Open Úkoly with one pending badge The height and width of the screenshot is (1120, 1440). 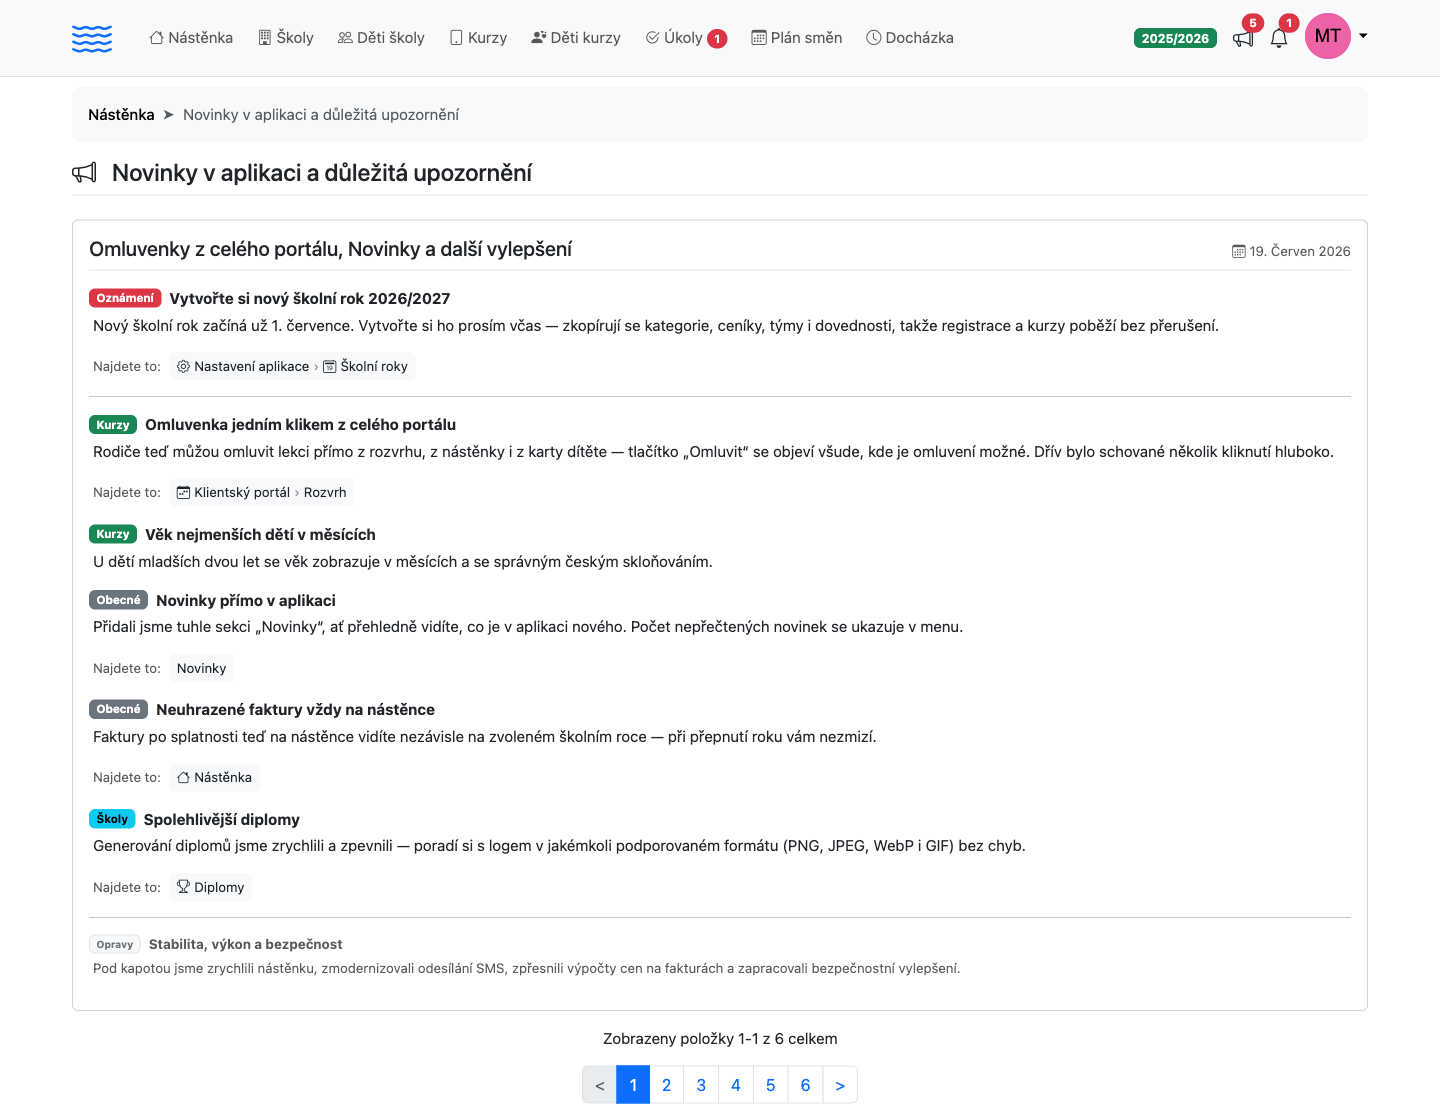tap(686, 38)
